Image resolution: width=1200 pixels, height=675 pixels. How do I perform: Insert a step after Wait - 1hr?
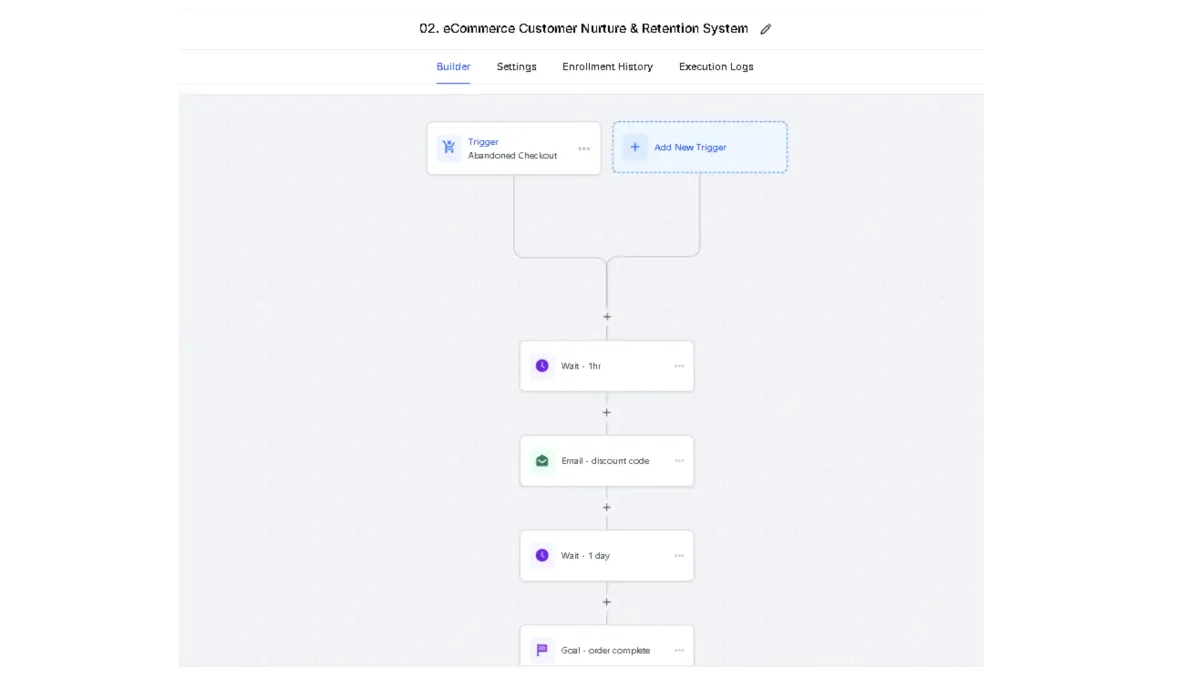(607, 413)
